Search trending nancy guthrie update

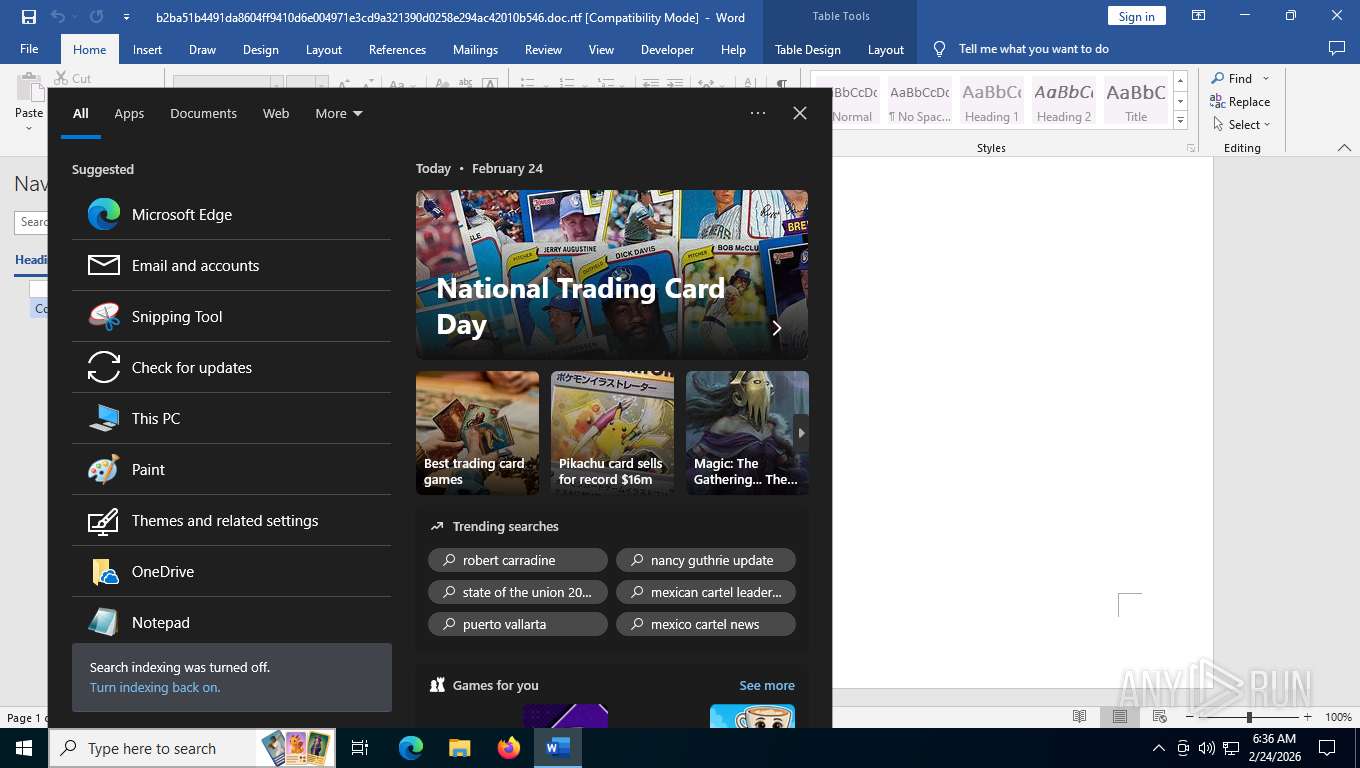pyautogui.click(x=706, y=560)
